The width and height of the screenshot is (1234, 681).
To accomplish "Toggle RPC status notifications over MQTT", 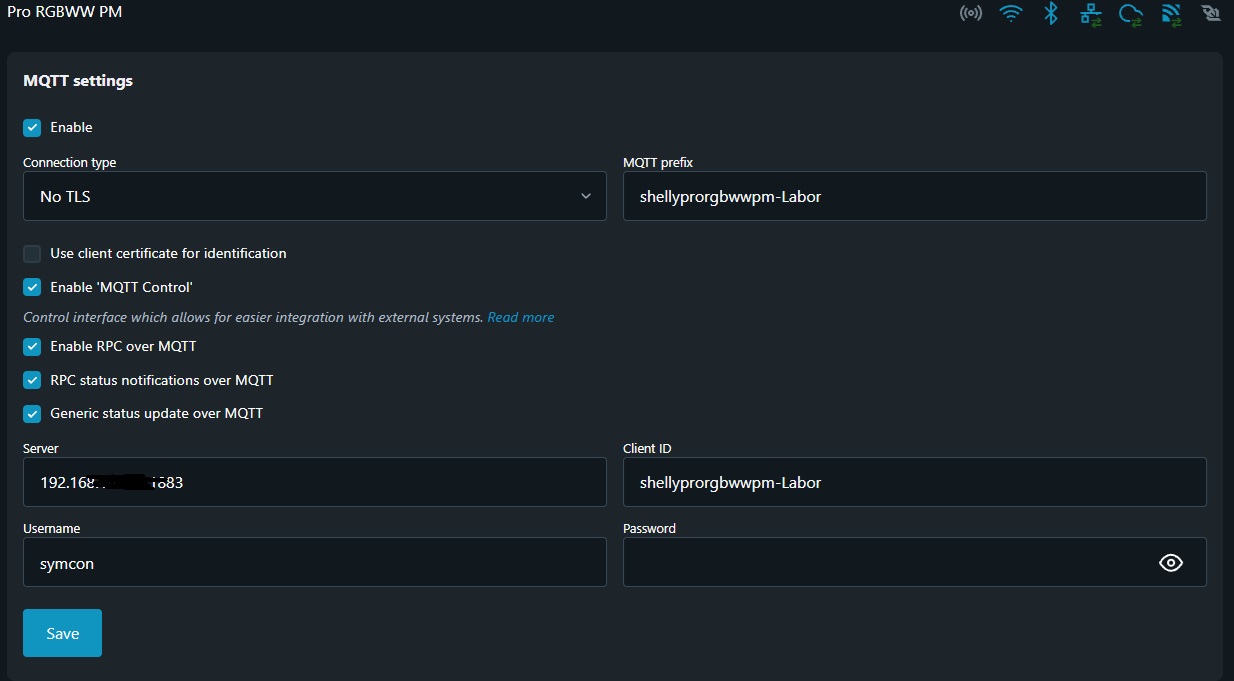I will (x=32, y=380).
